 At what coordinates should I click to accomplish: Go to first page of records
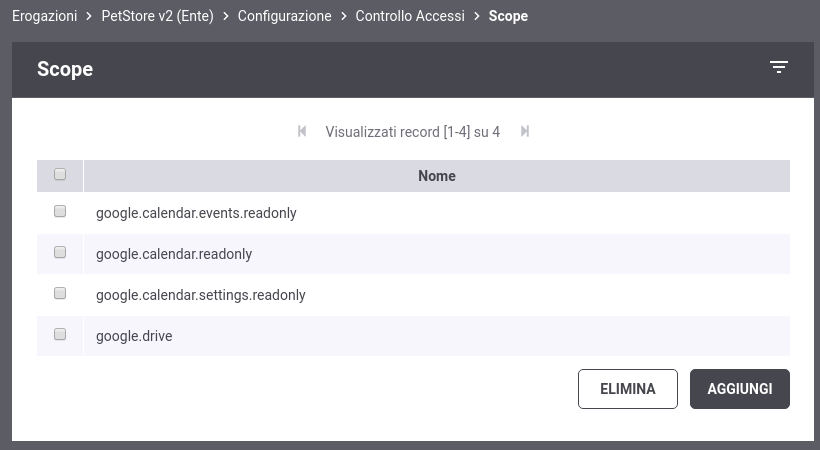(302, 131)
